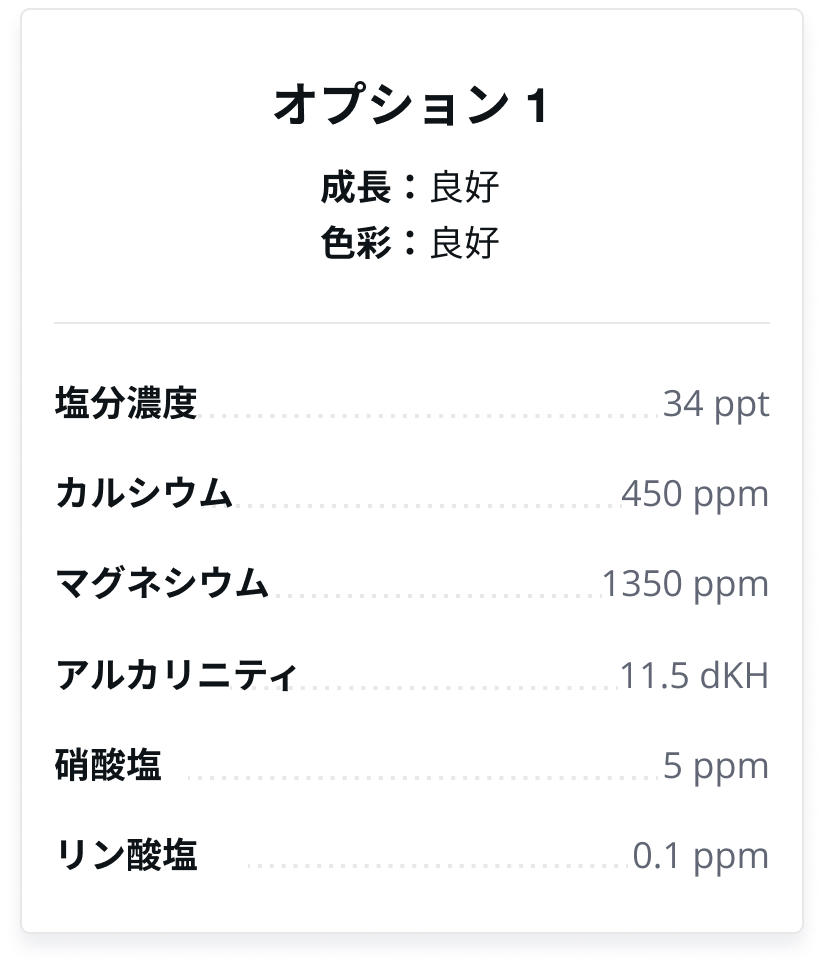
Task: Select the 5 ppm nitrate value
Action: pyautogui.click(x=716, y=767)
